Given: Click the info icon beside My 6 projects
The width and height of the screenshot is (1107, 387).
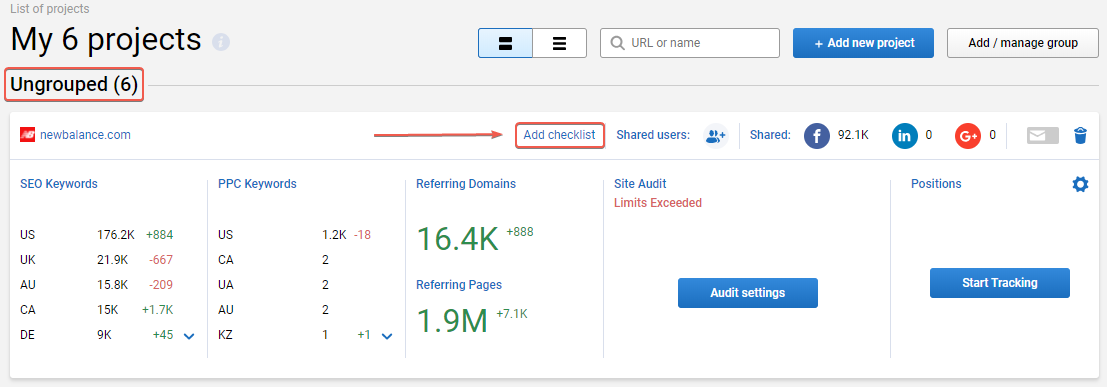Looking at the screenshot, I should coord(221,42).
